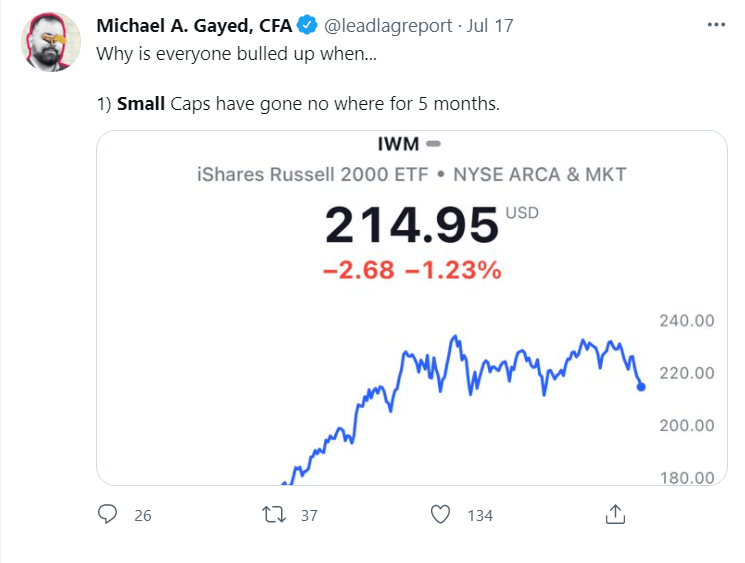Viewport: 745px width, 563px height.
Task: Click the 214.95 price figure
Action: 412,225
